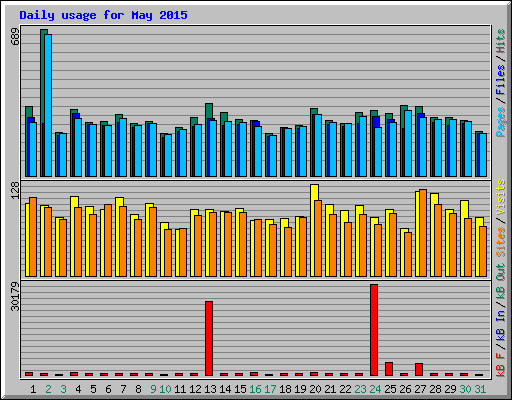This screenshot has height=400, width=512.
Task: Click day 1 on the x-axis
Action: [33, 389]
